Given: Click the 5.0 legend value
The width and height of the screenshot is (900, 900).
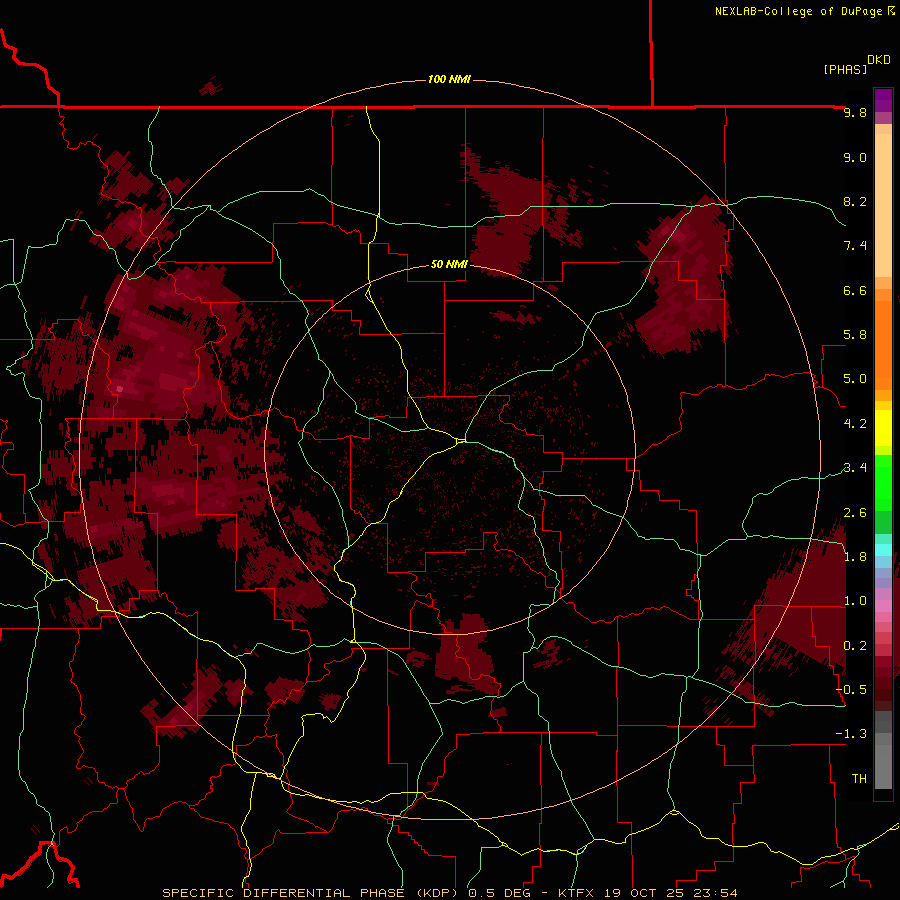Looking at the screenshot, I should 855,379.
